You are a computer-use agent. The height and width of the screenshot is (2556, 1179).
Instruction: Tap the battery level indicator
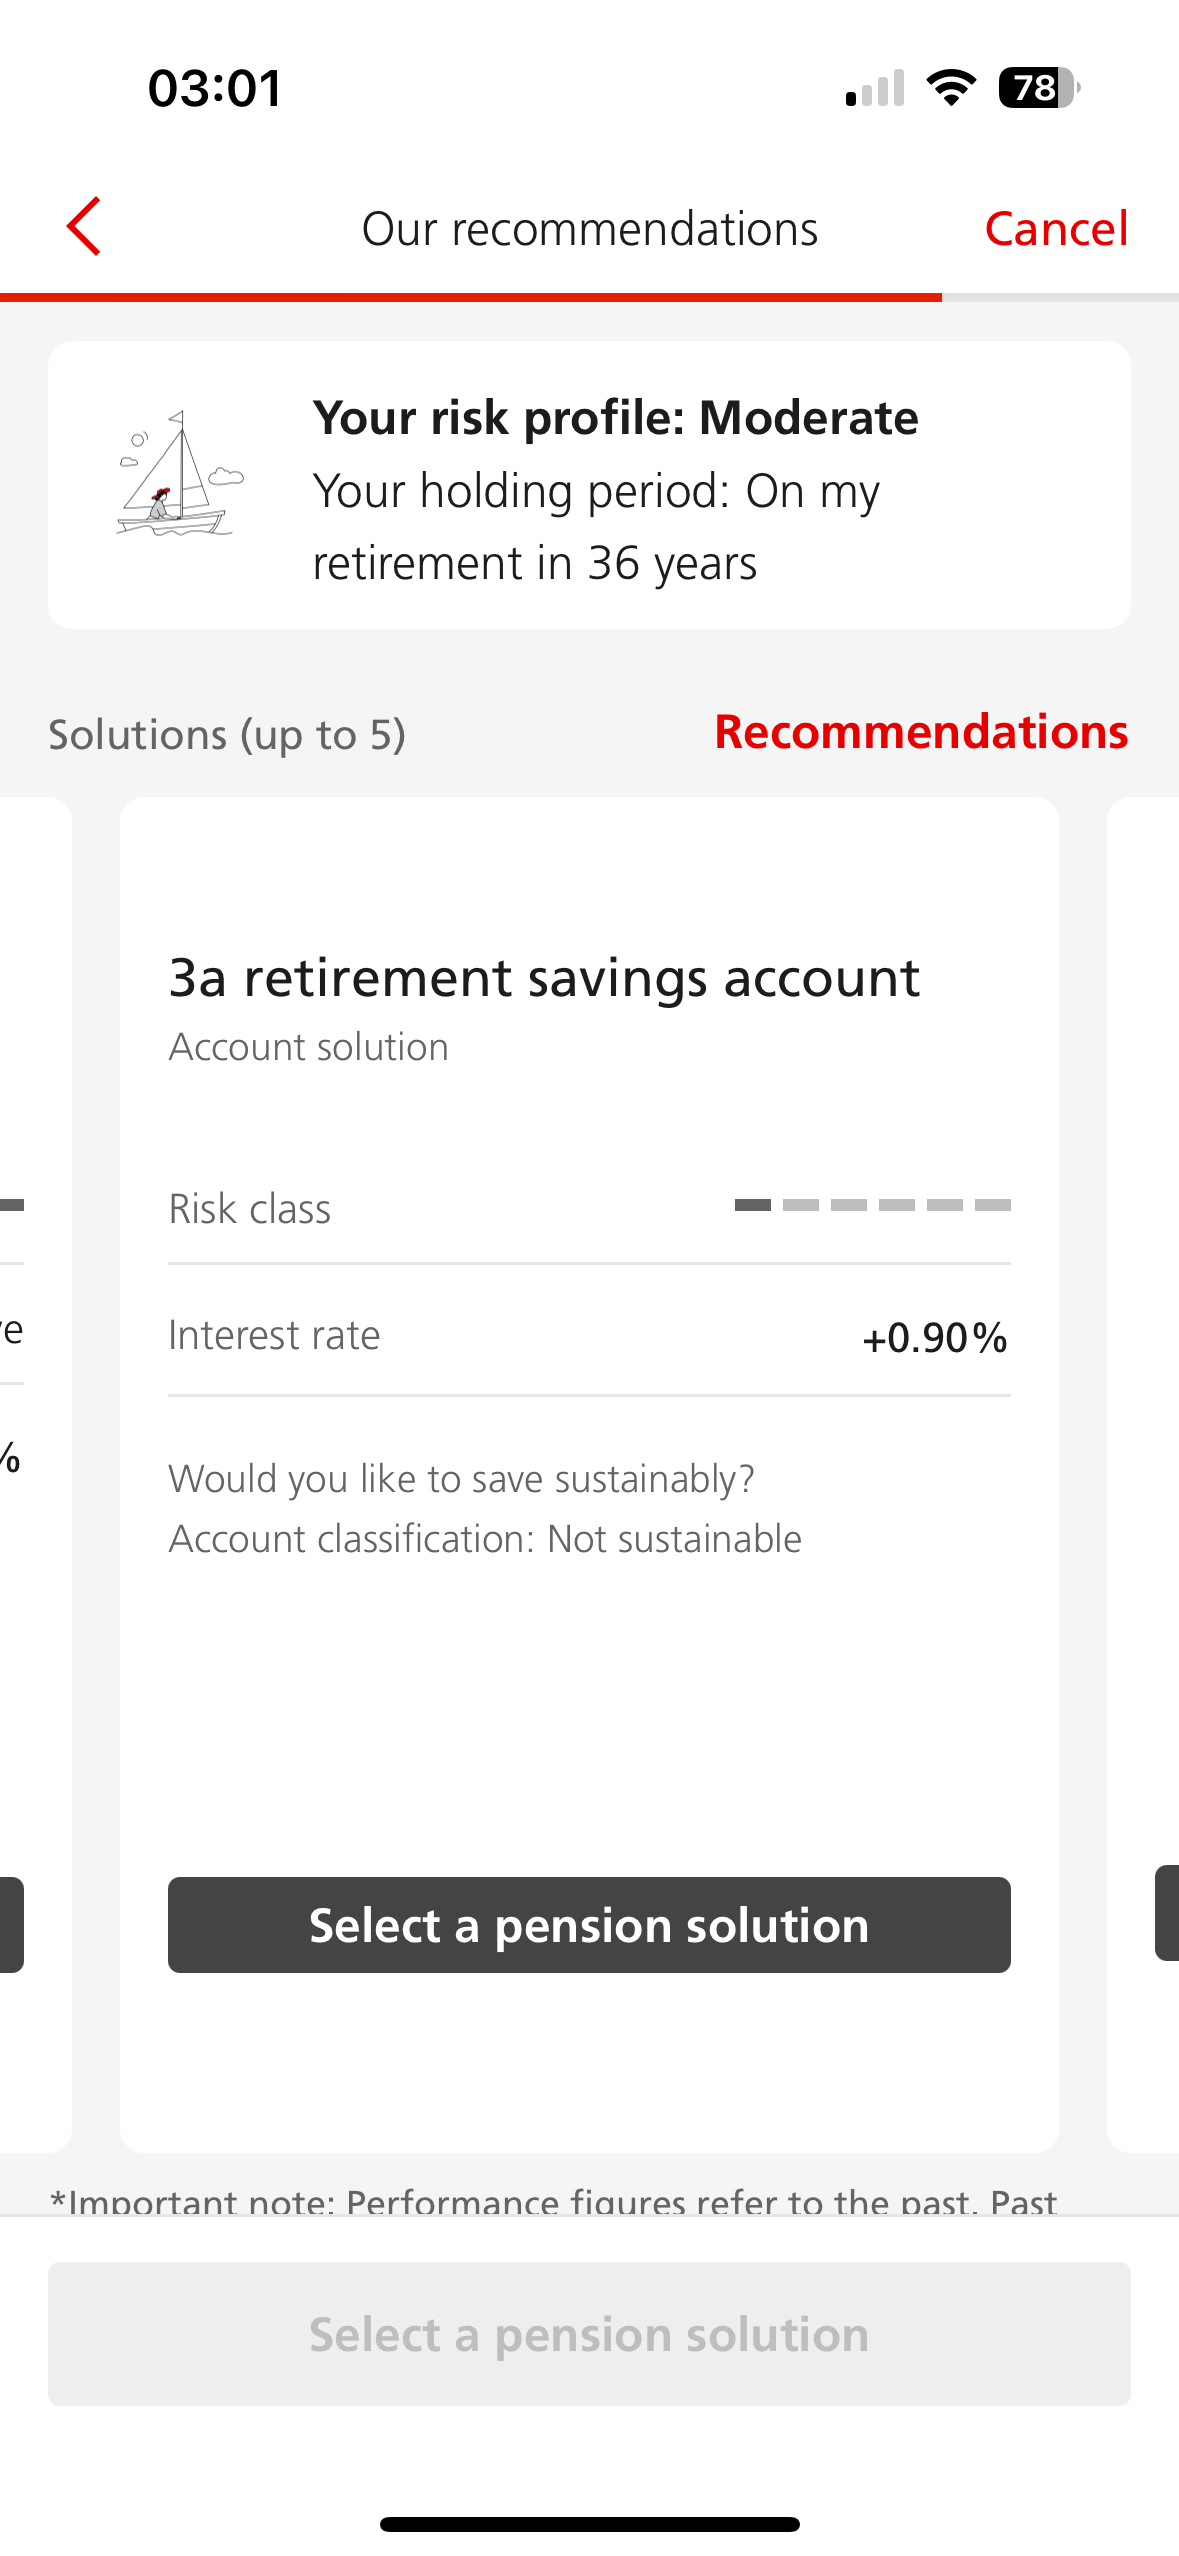(1039, 88)
